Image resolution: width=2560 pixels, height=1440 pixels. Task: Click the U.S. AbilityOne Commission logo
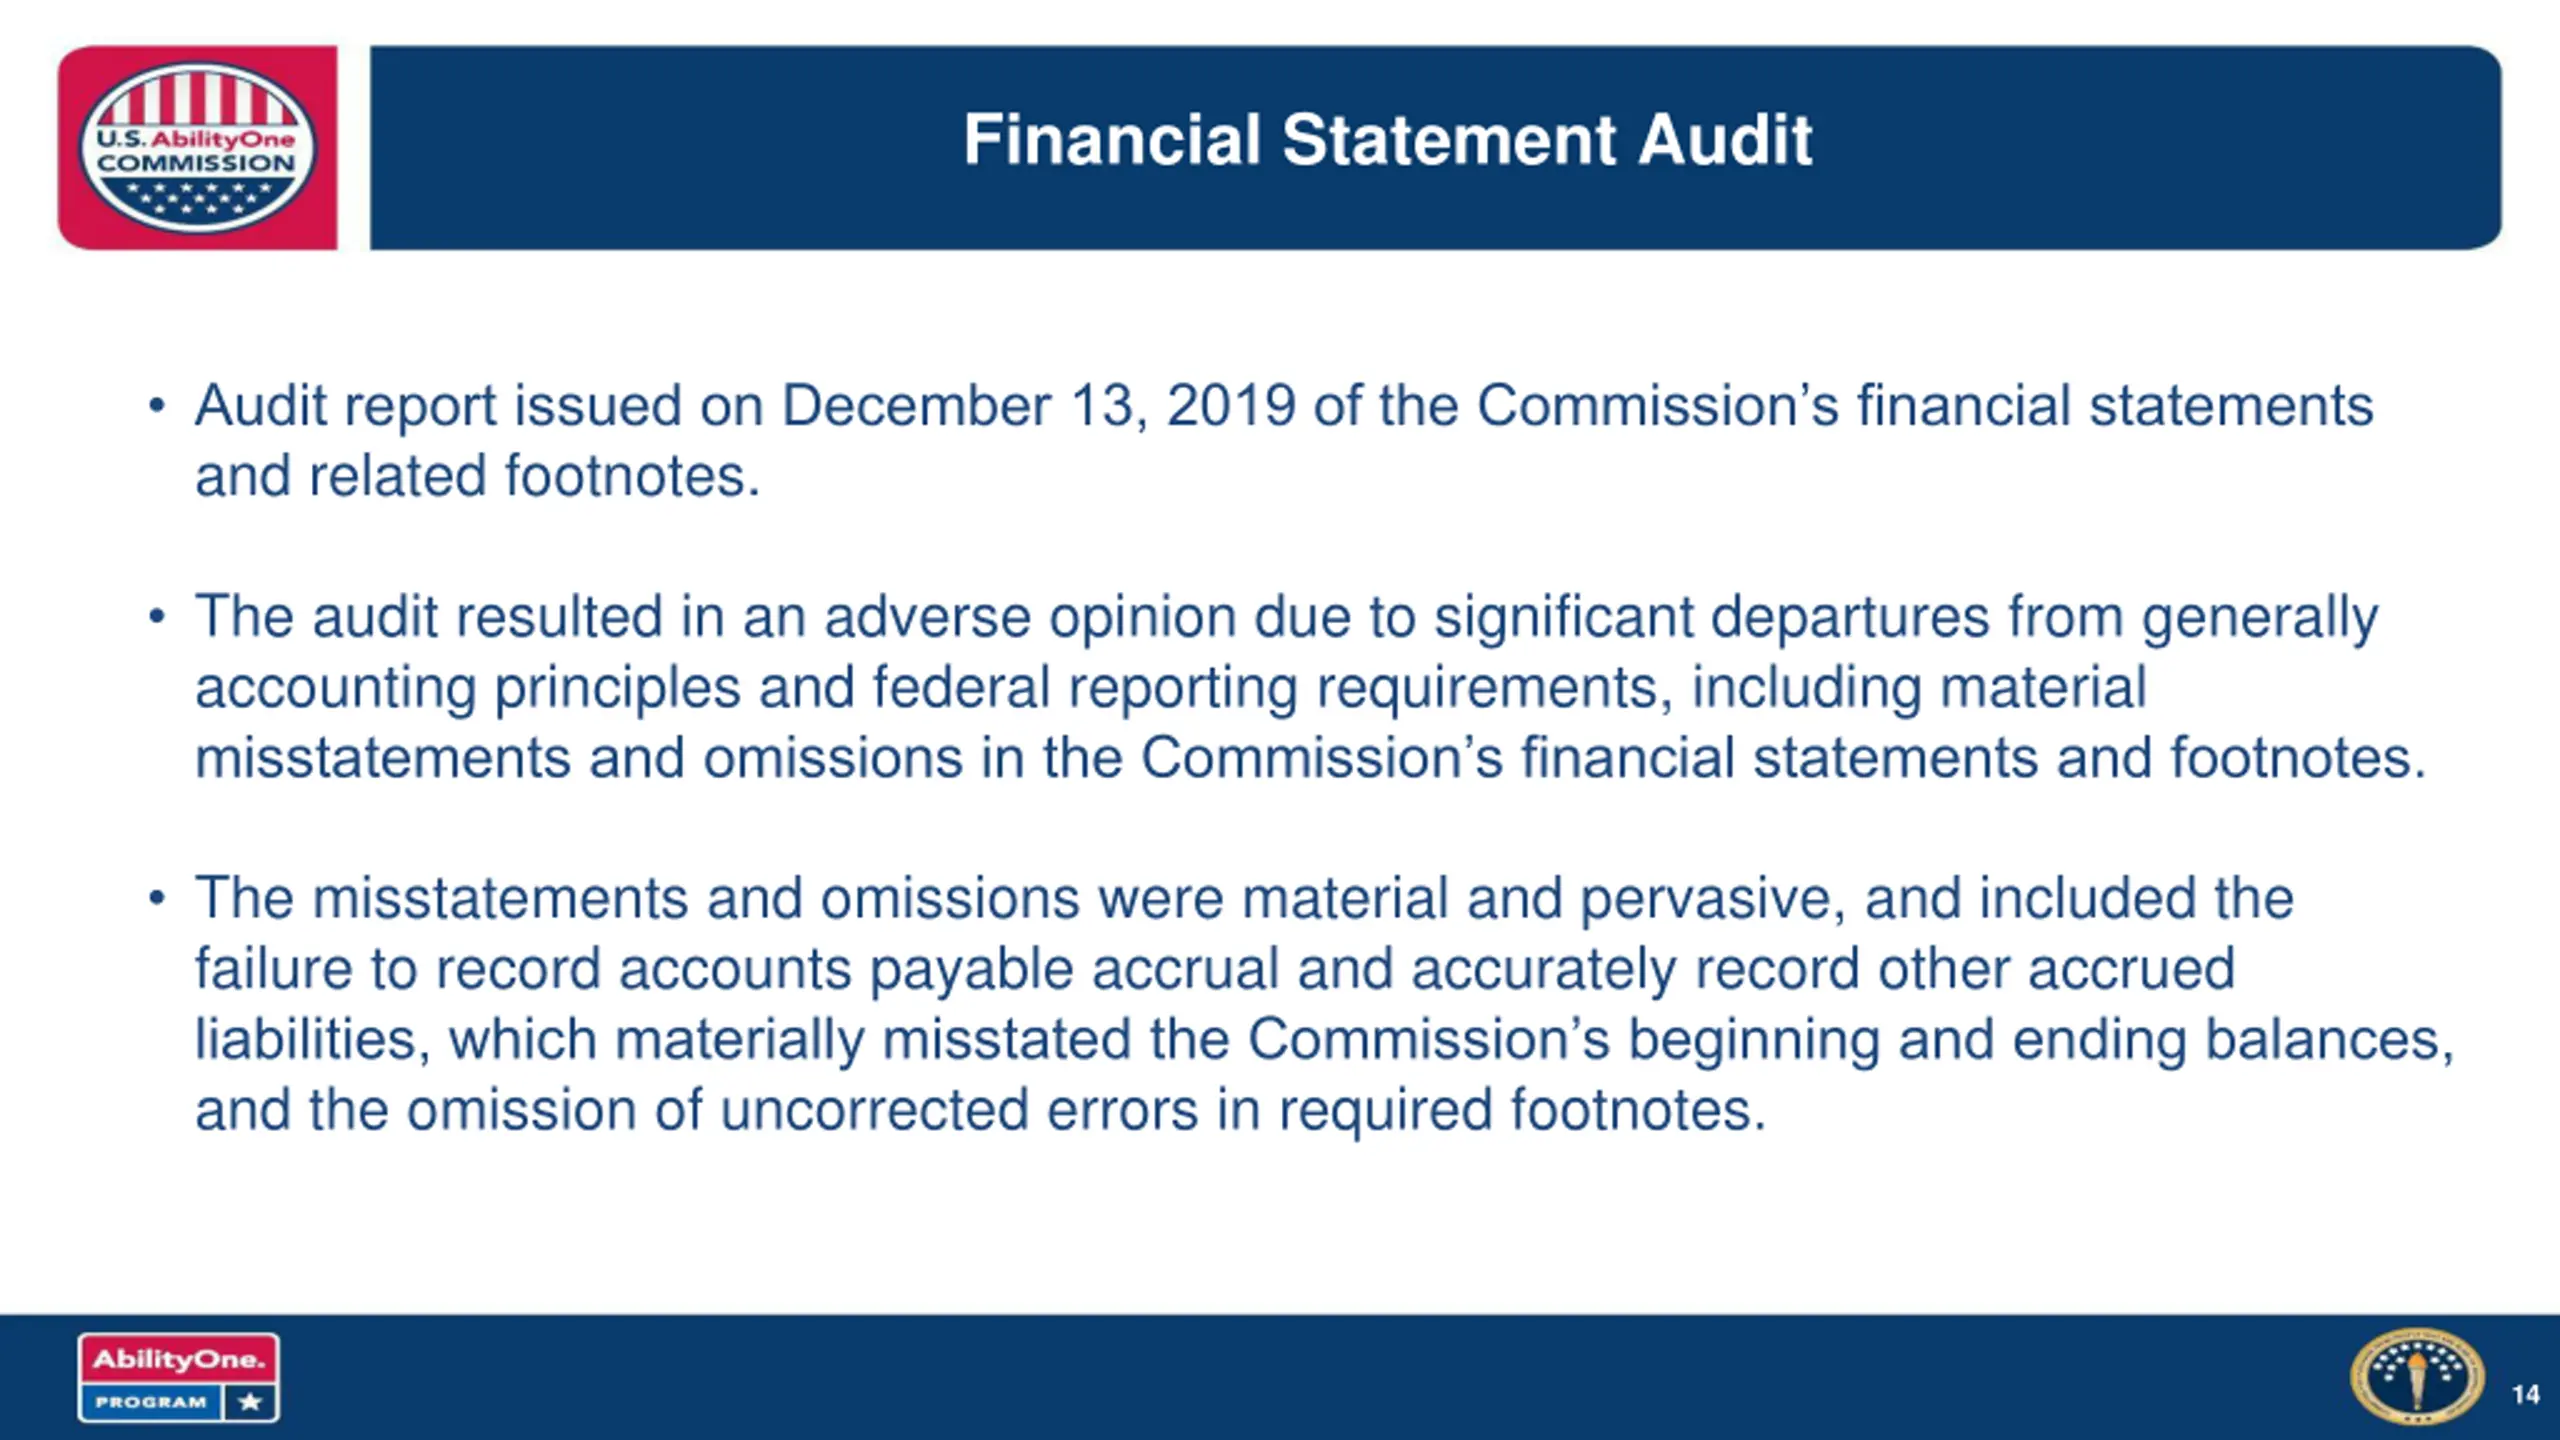tap(197, 148)
